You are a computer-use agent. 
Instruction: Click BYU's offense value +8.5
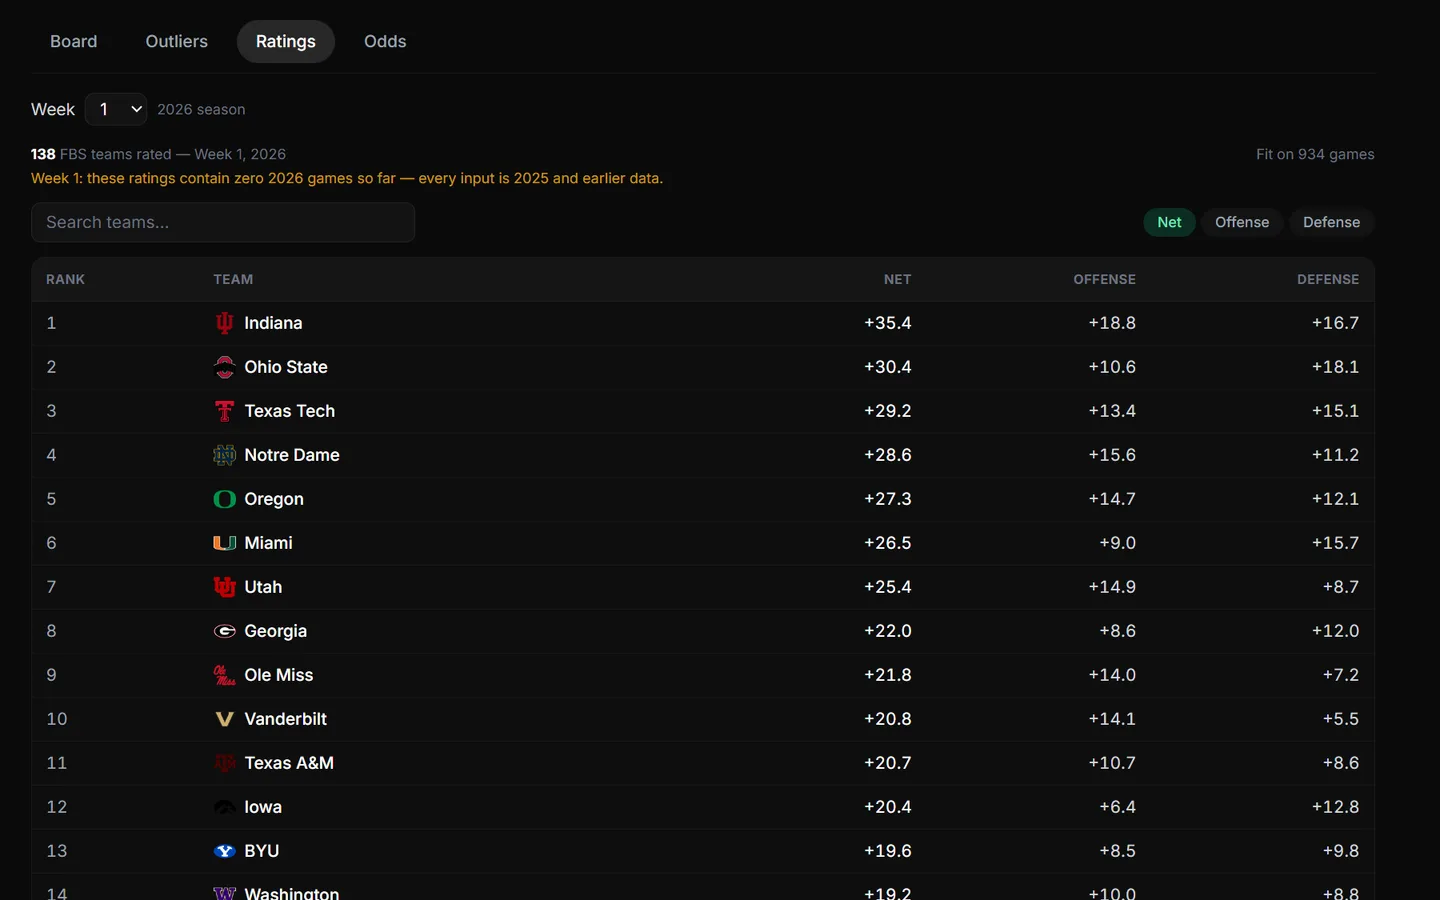point(1118,851)
